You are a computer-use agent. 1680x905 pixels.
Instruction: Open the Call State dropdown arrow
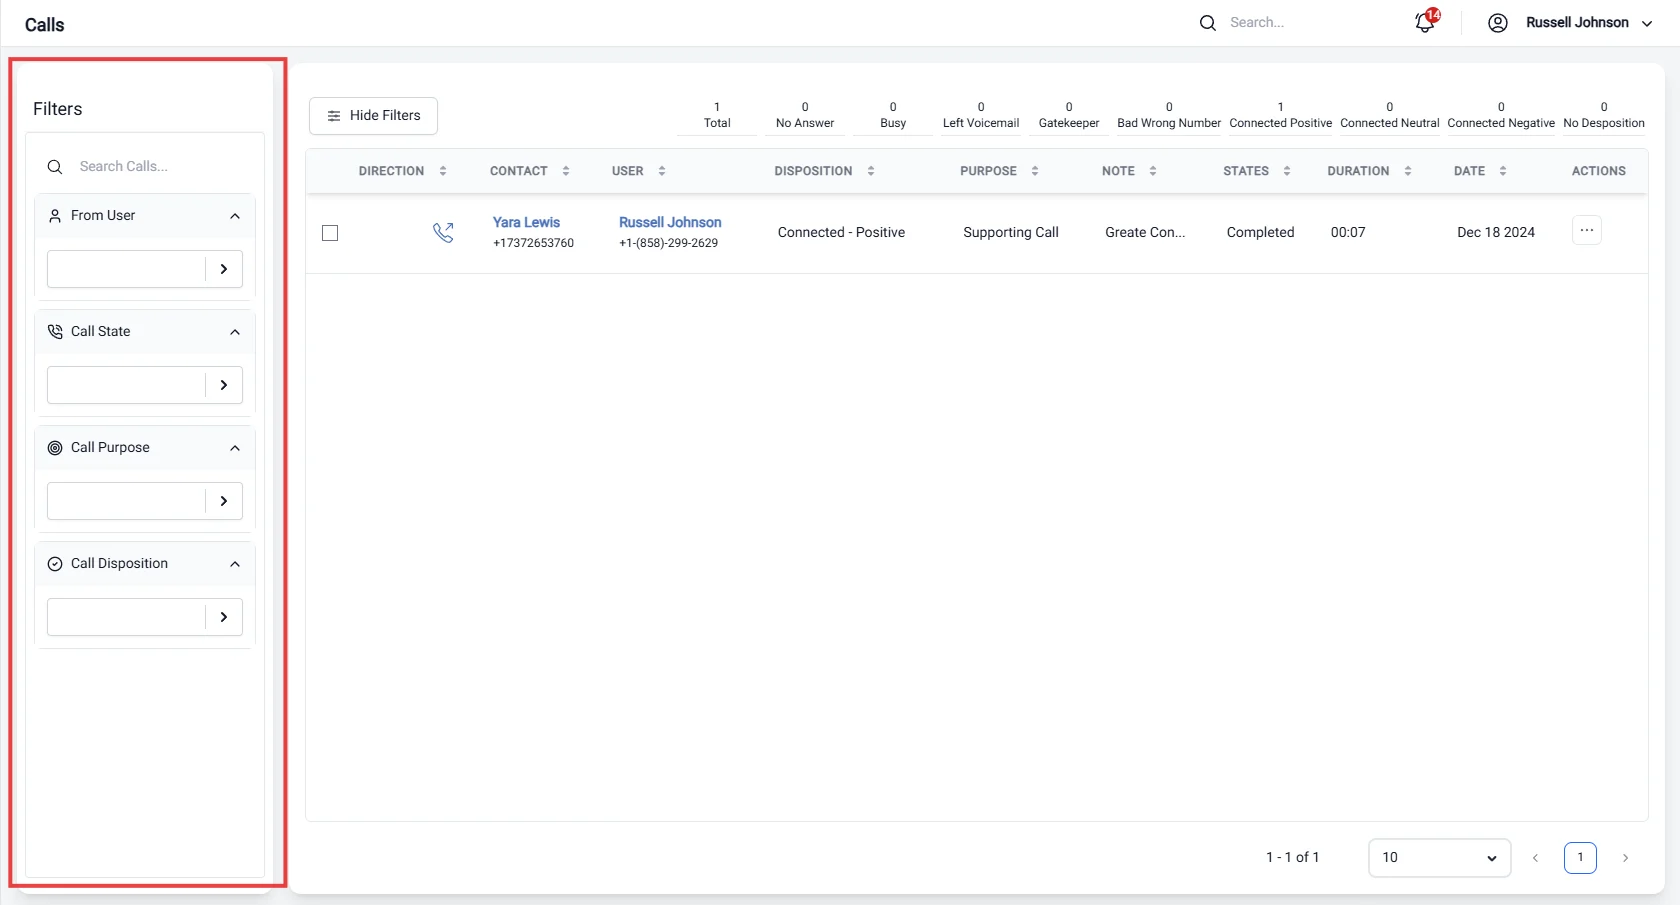pos(224,385)
